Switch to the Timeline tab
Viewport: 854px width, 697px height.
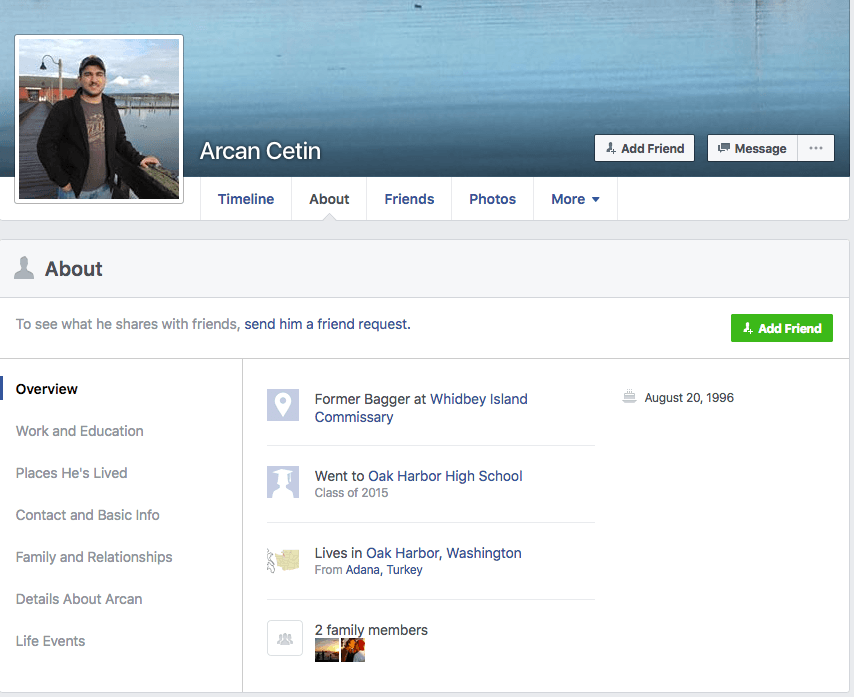(x=246, y=199)
